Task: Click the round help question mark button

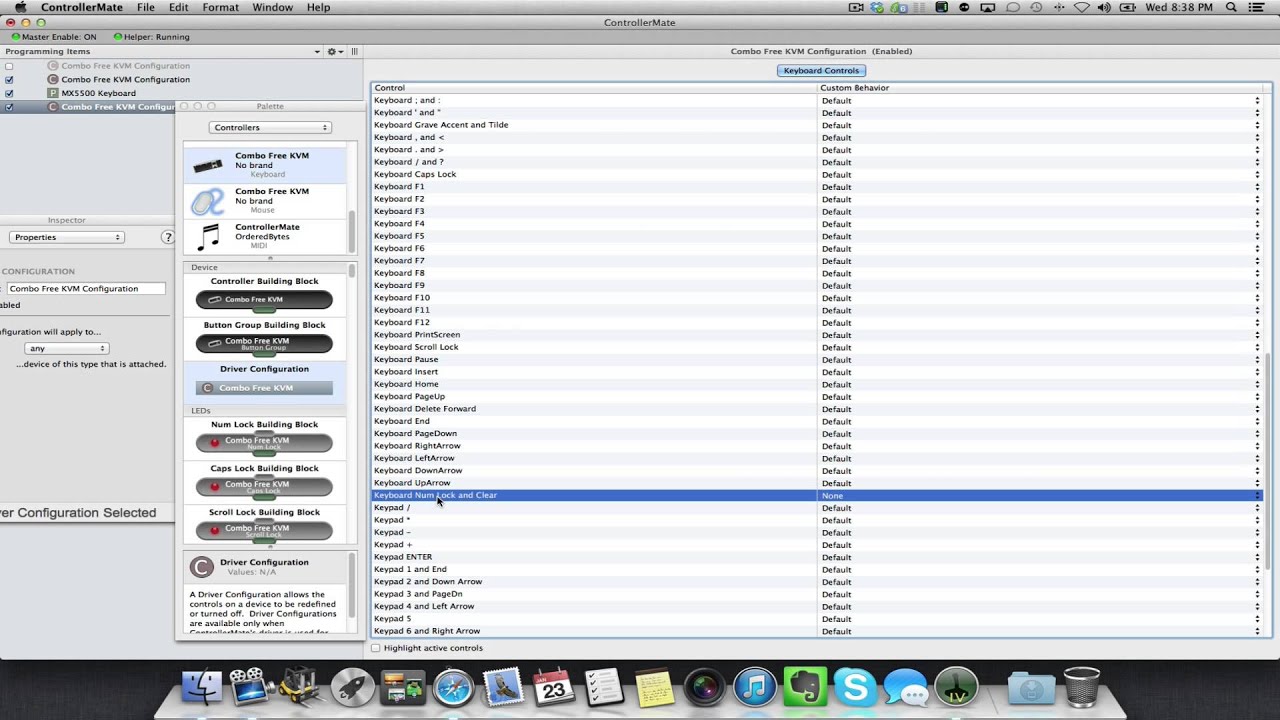Action: pos(168,237)
